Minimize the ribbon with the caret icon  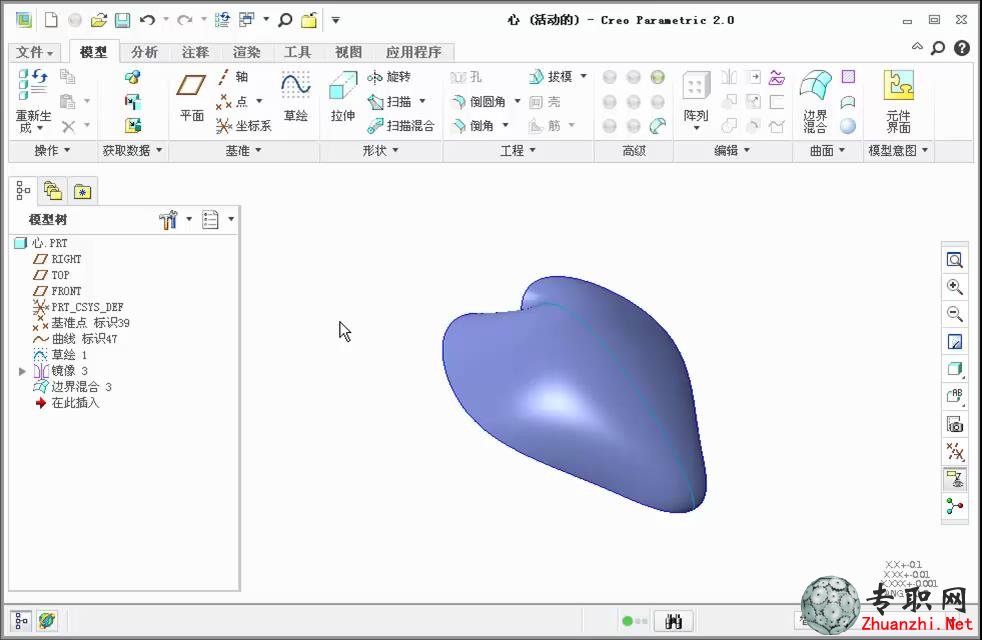tap(917, 47)
